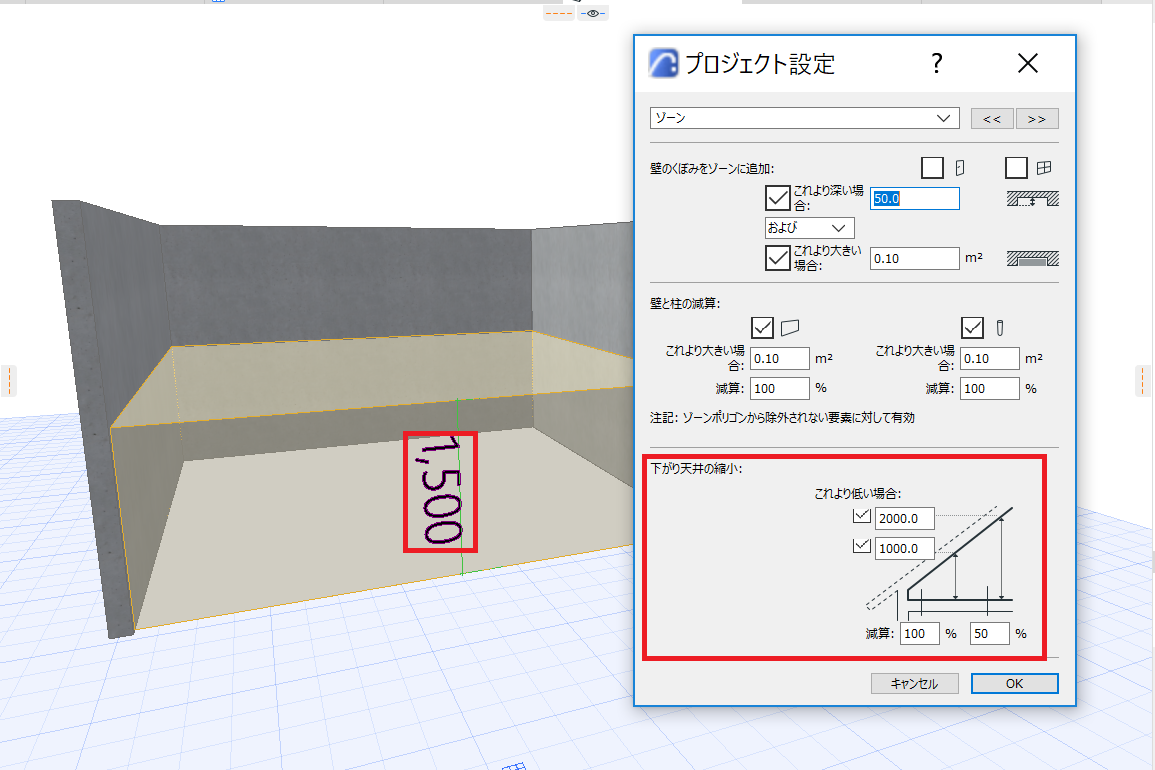This screenshot has width=1155, height=770.
Task: Click the キャンセル button
Action: [914, 684]
